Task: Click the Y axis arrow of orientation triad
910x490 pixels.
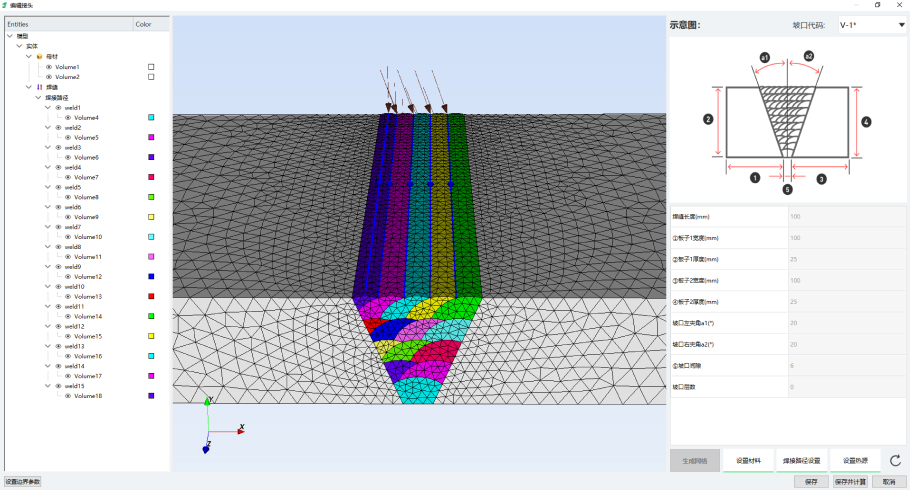Action: coord(207,401)
